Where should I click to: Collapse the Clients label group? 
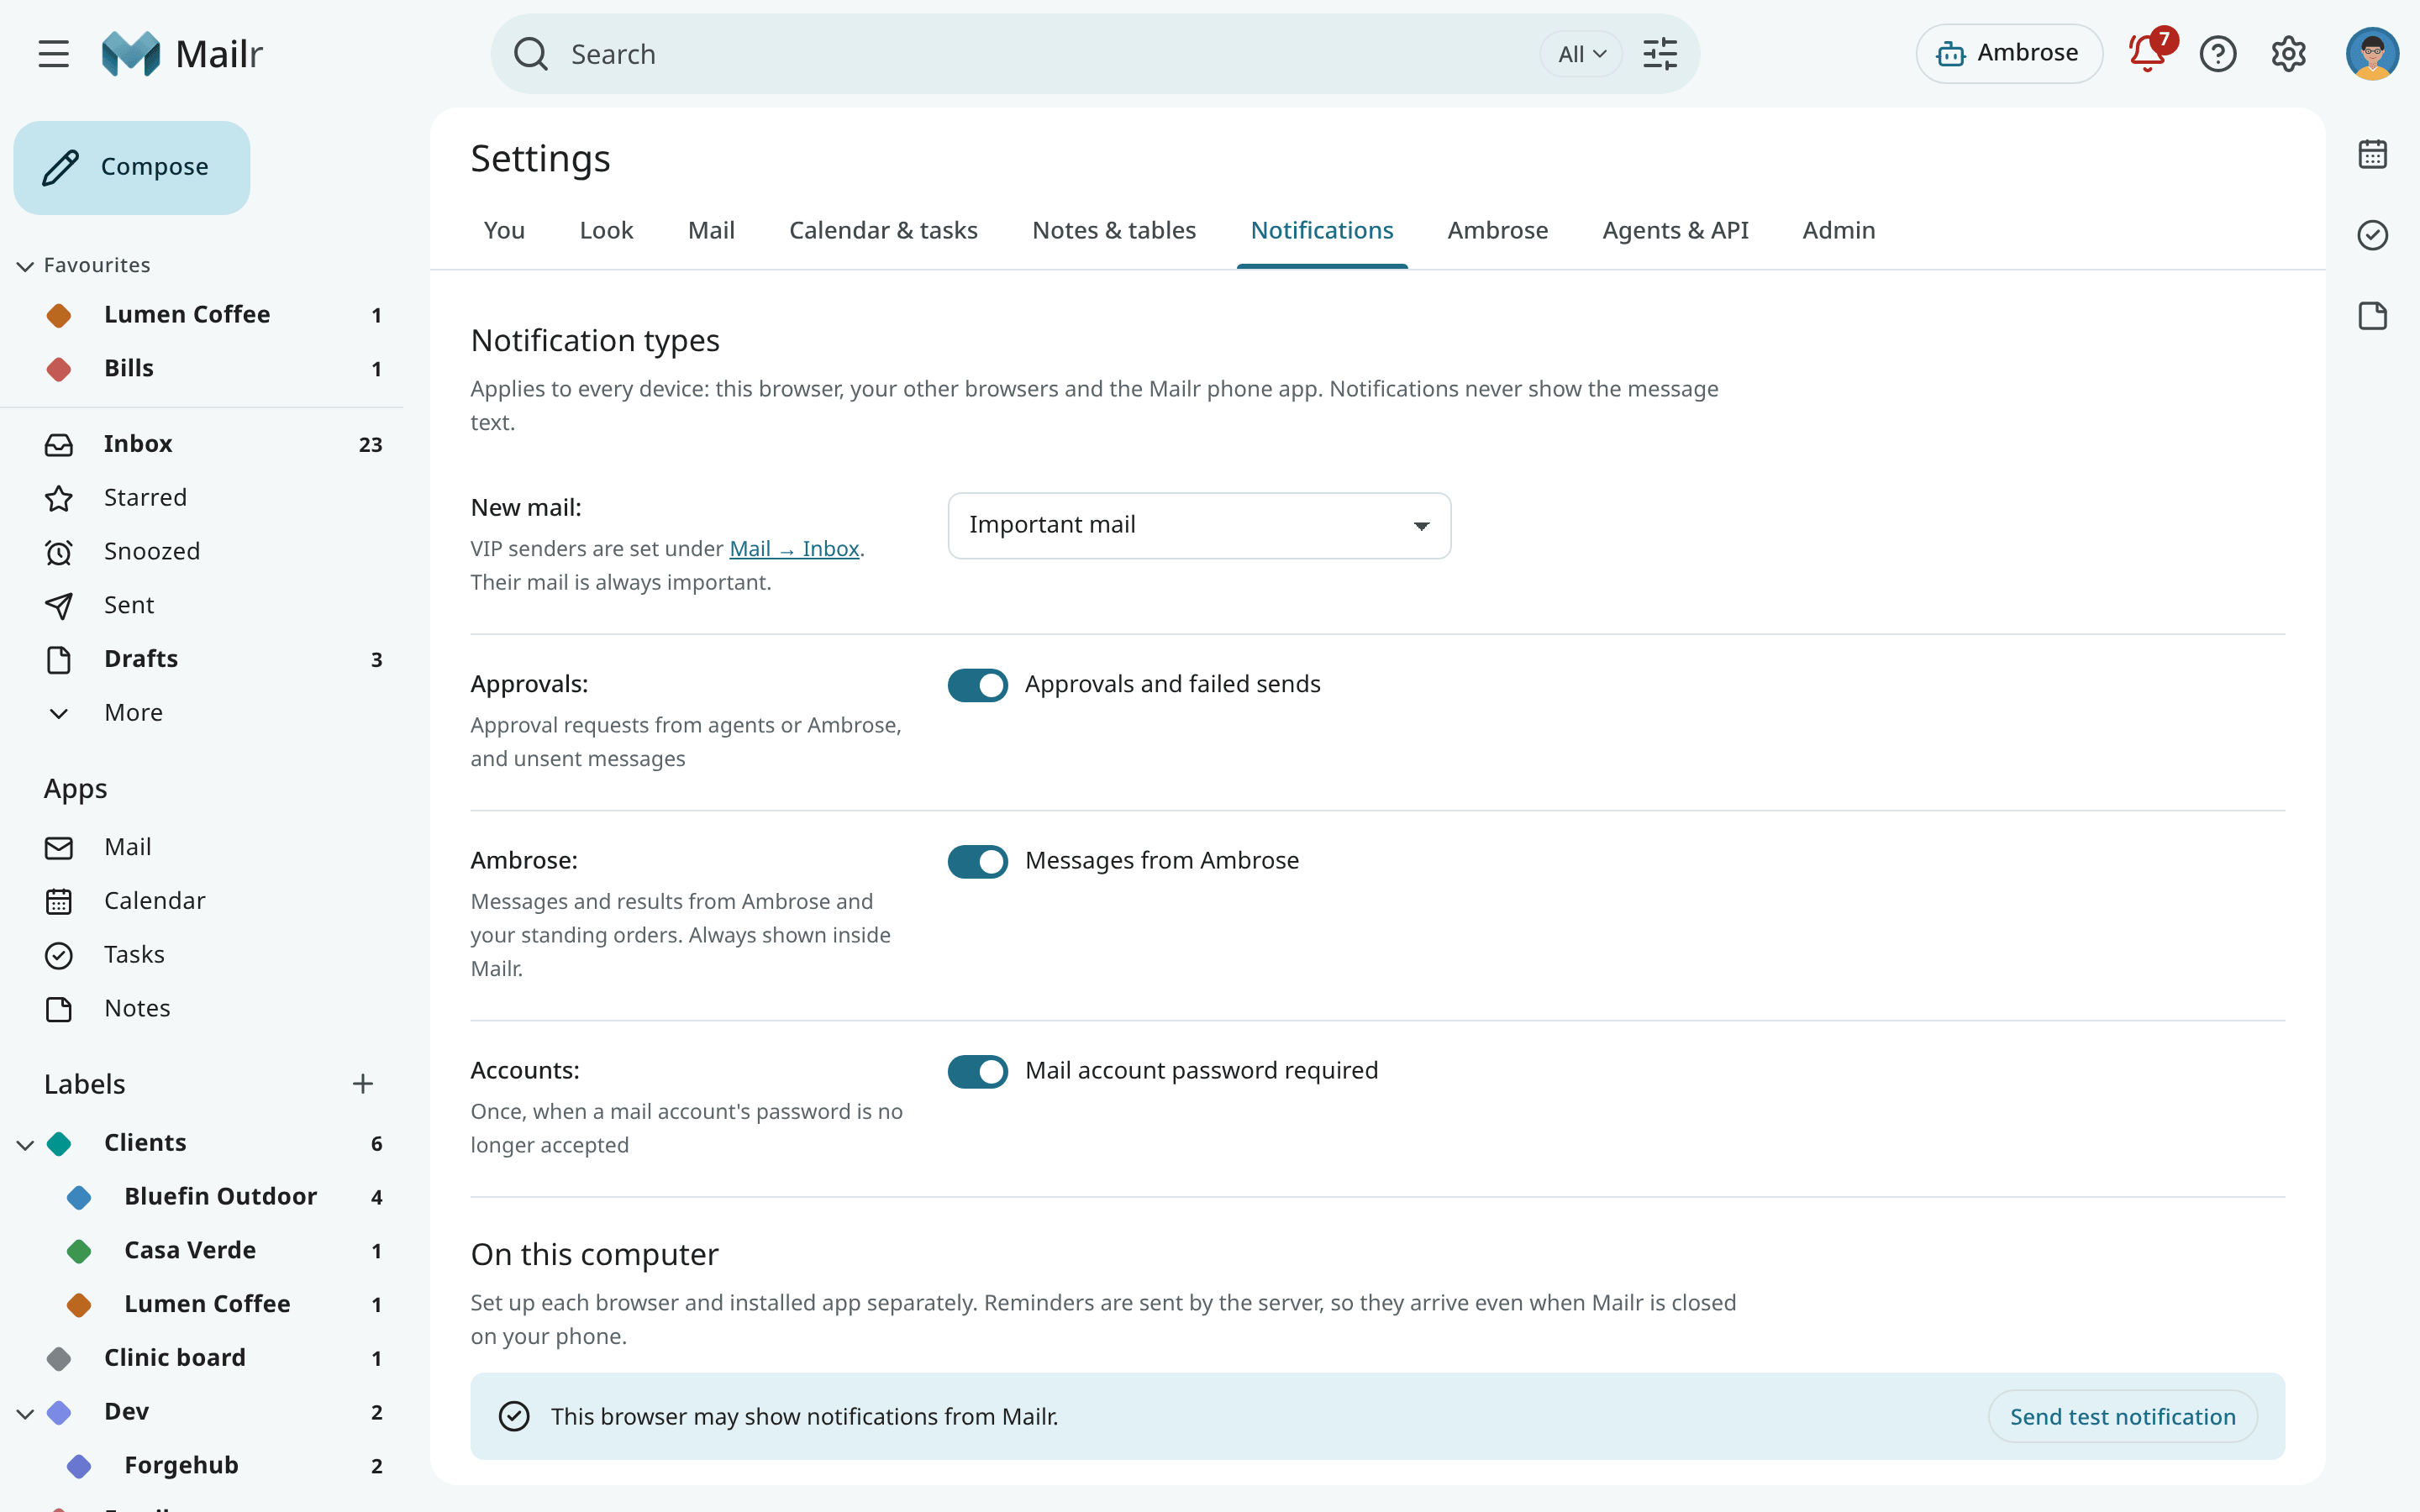(x=26, y=1144)
